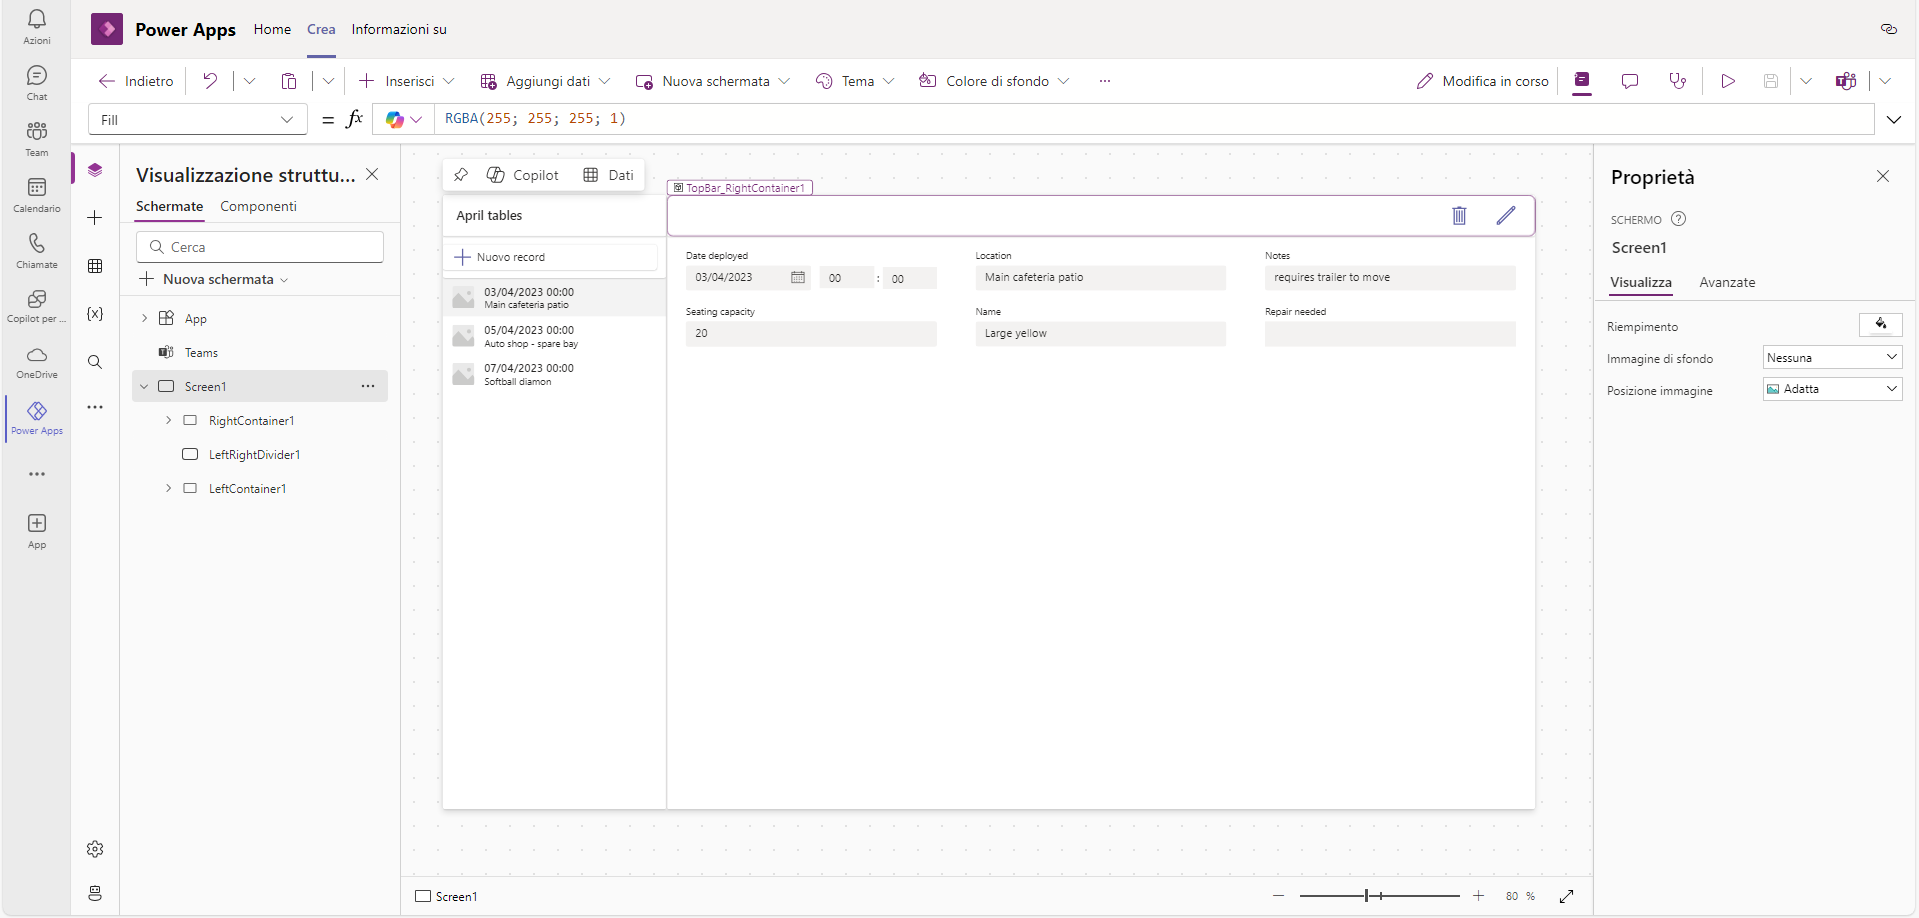Screen dimensions: 1919x918
Task: Open the search icon in left rail
Action: [x=95, y=362]
